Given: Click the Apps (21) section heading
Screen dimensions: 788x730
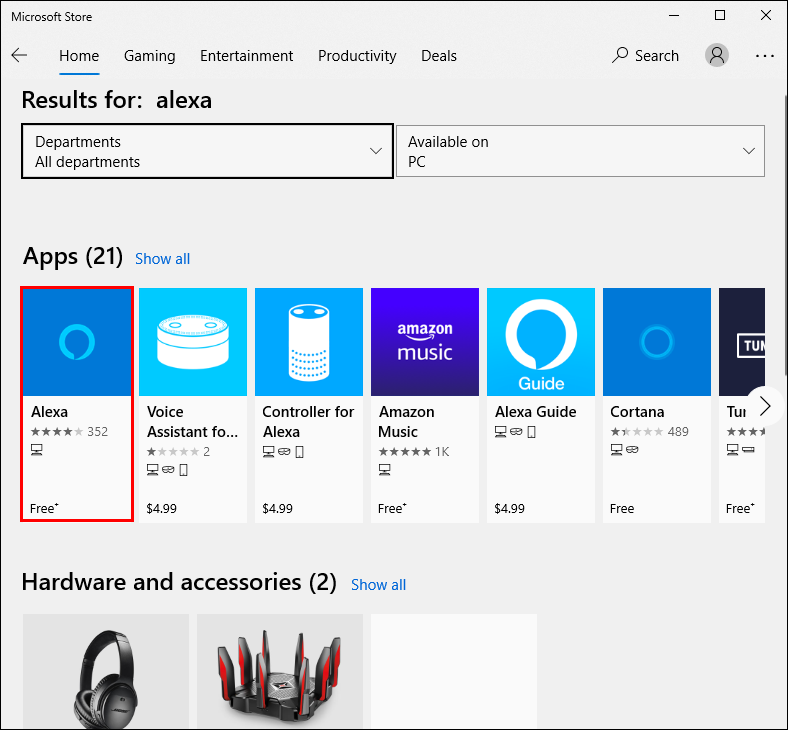Looking at the screenshot, I should pyautogui.click(x=73, y=257).
